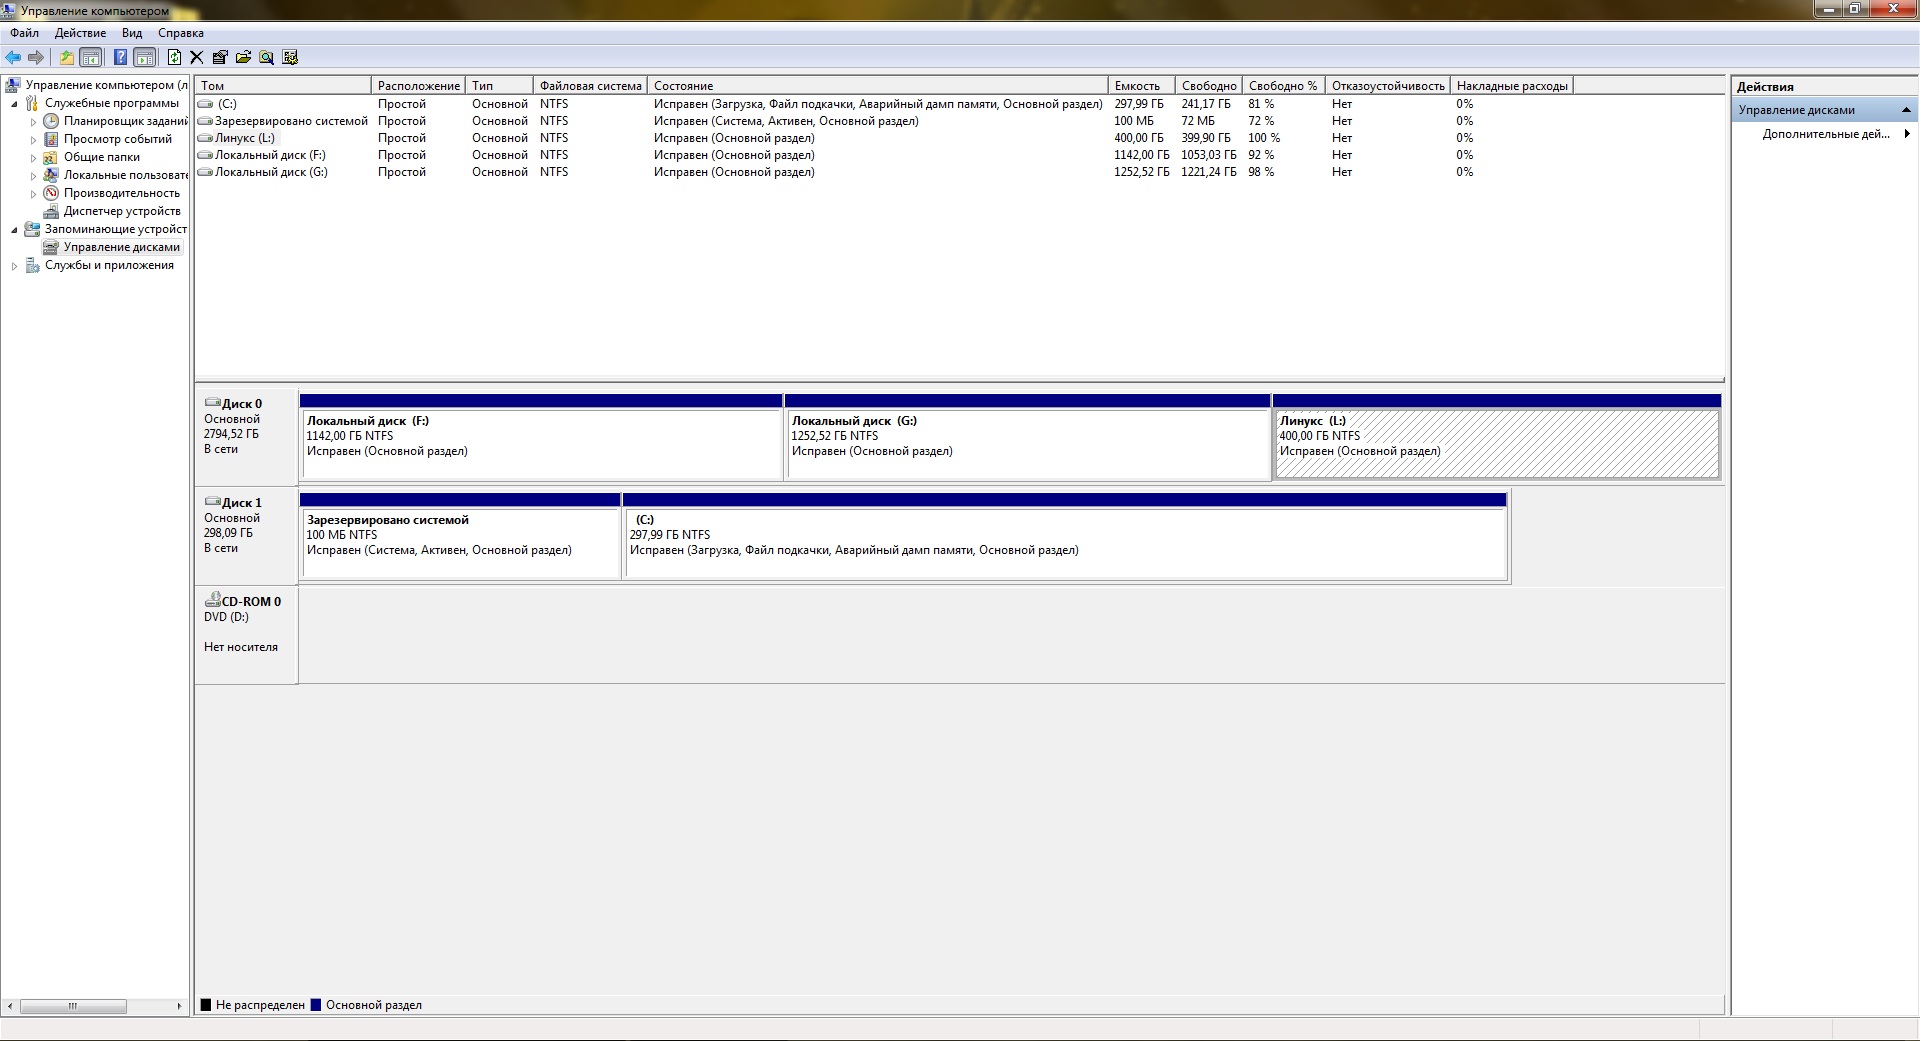1927x1041 pixels.
Task: Click the settings view icon at toolbar end
Action: pos(291,58)
